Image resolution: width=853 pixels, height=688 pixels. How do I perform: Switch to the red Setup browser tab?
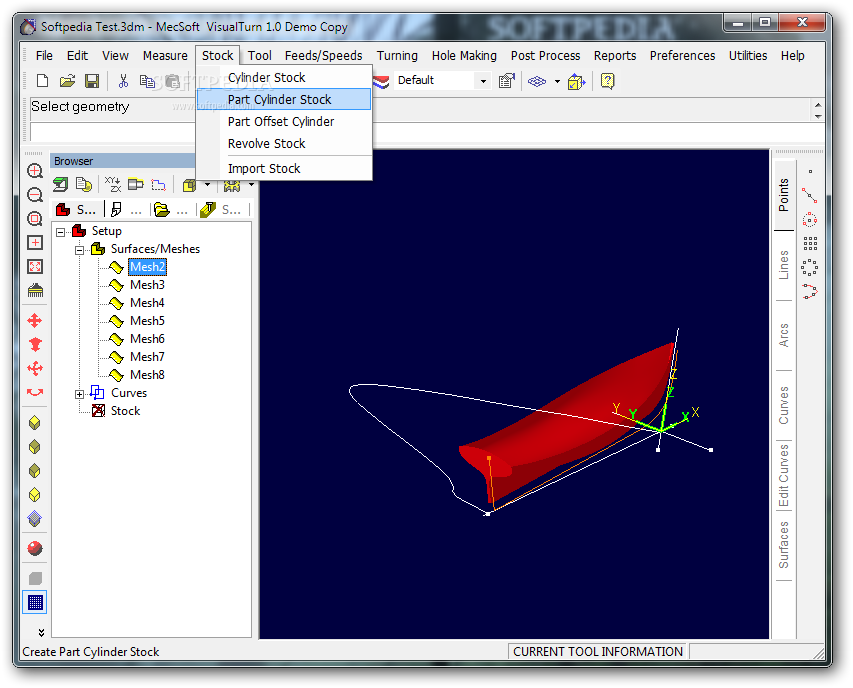coord(76,209)
